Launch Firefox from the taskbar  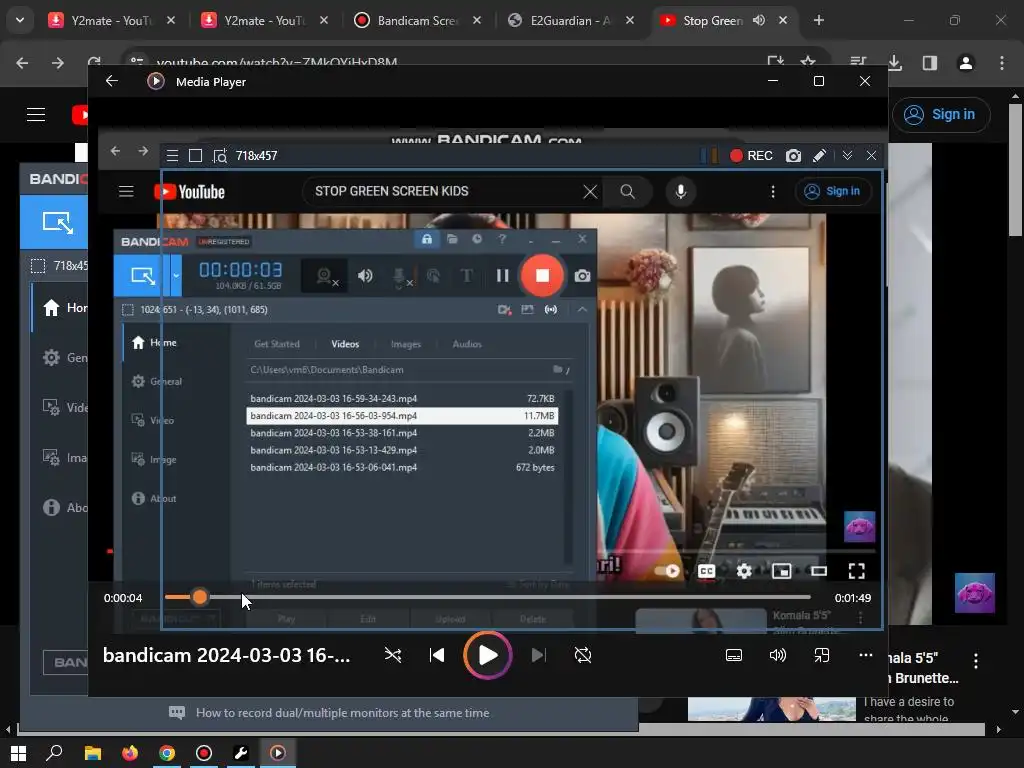coord(130,753)
